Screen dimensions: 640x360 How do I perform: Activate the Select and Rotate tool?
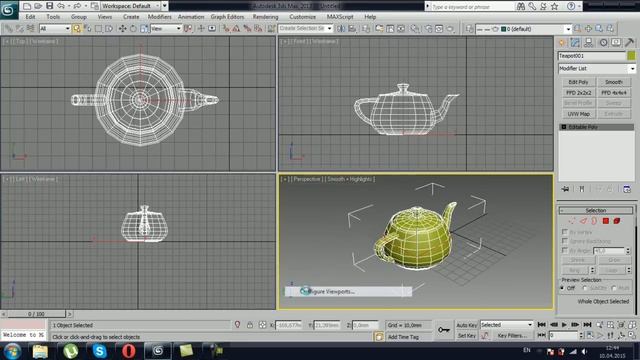click(x=133, y=29)
